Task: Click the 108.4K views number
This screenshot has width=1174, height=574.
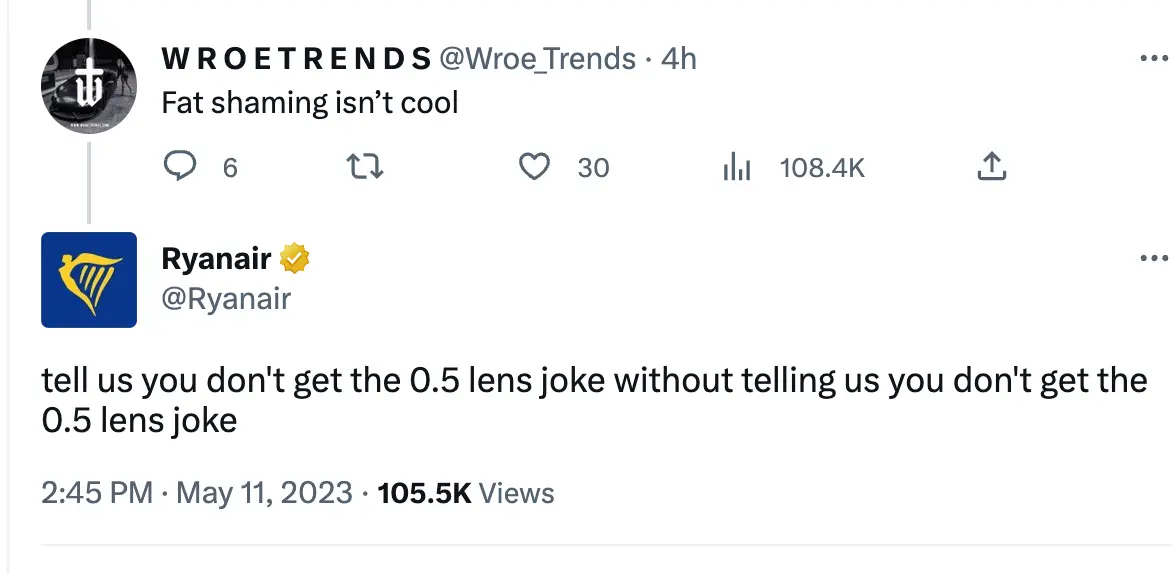Action: point(822,168)
